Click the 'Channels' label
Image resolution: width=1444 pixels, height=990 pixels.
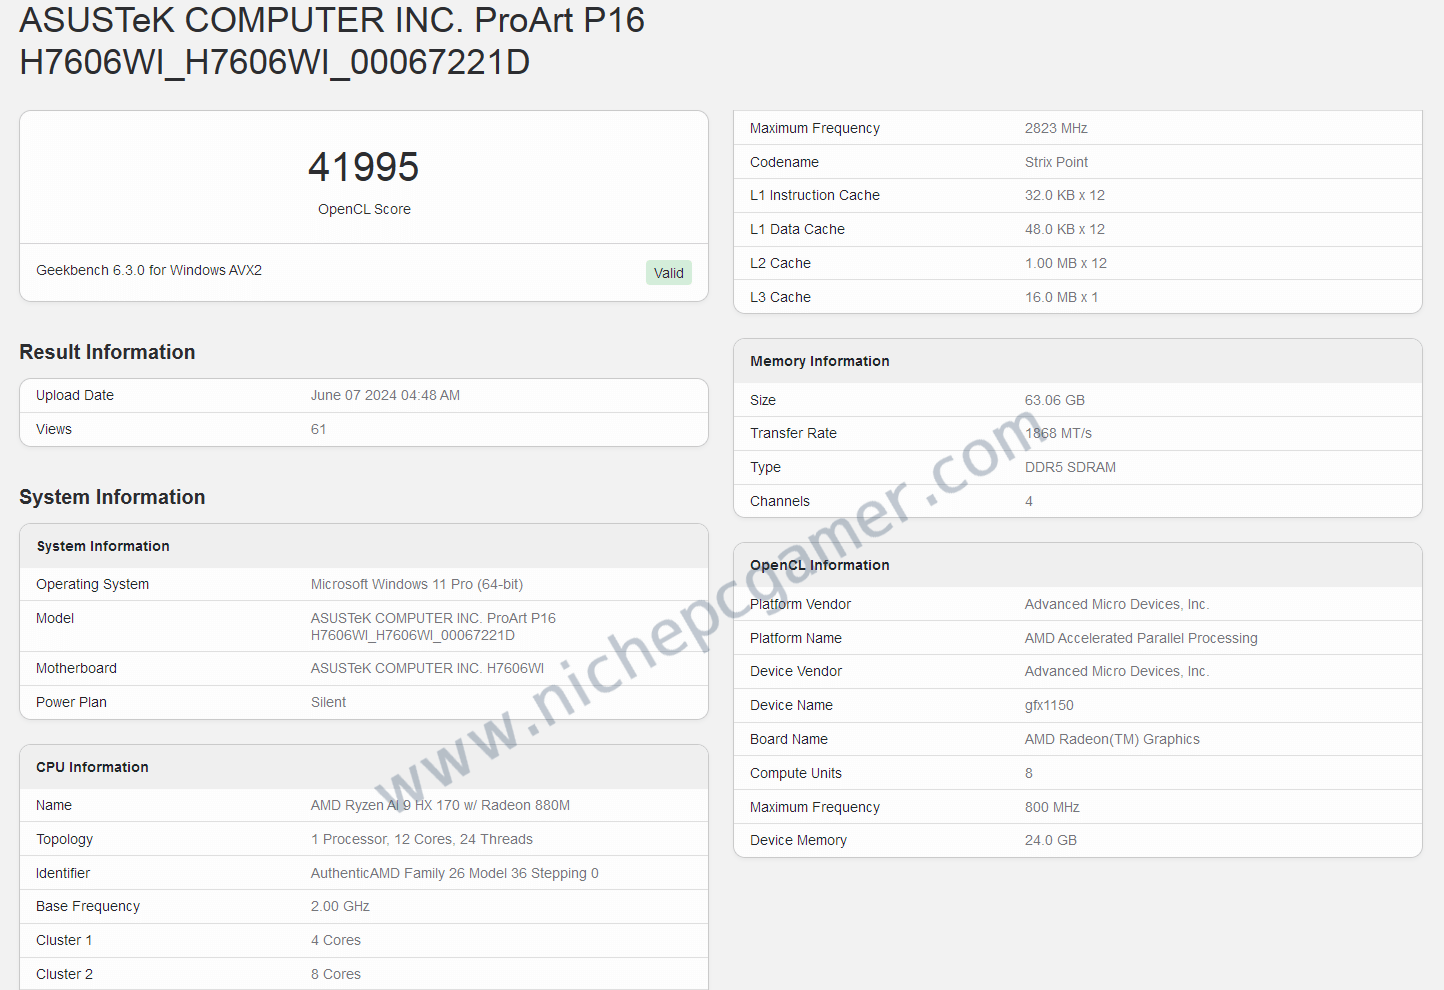(780, 501)
